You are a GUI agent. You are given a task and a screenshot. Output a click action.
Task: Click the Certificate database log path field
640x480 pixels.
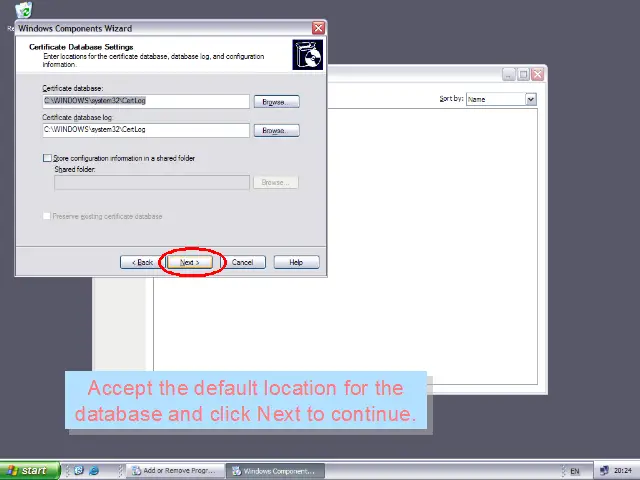pos(146,130)
